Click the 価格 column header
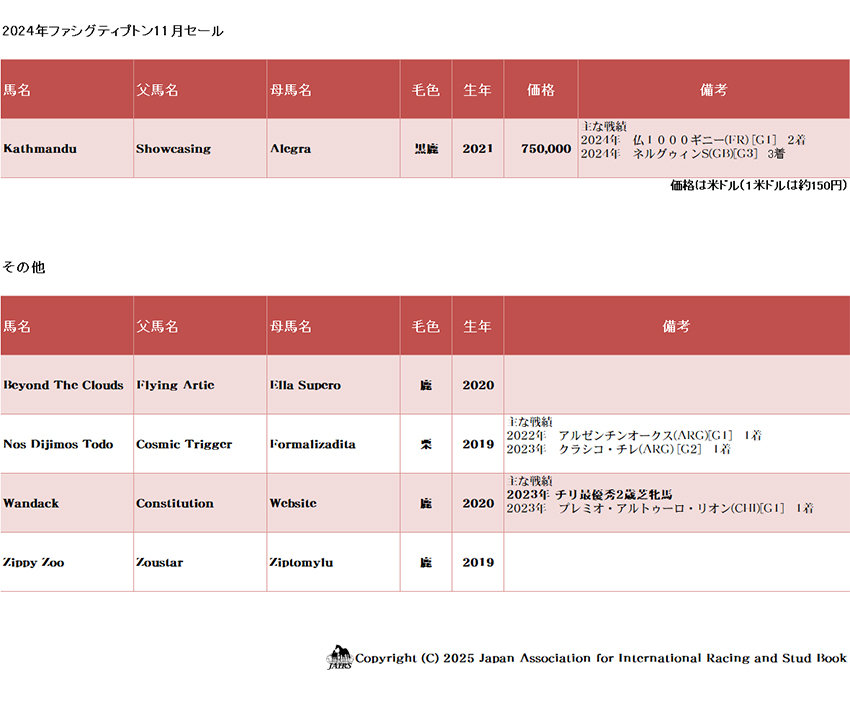850x710 pixels. coord(541,90)
